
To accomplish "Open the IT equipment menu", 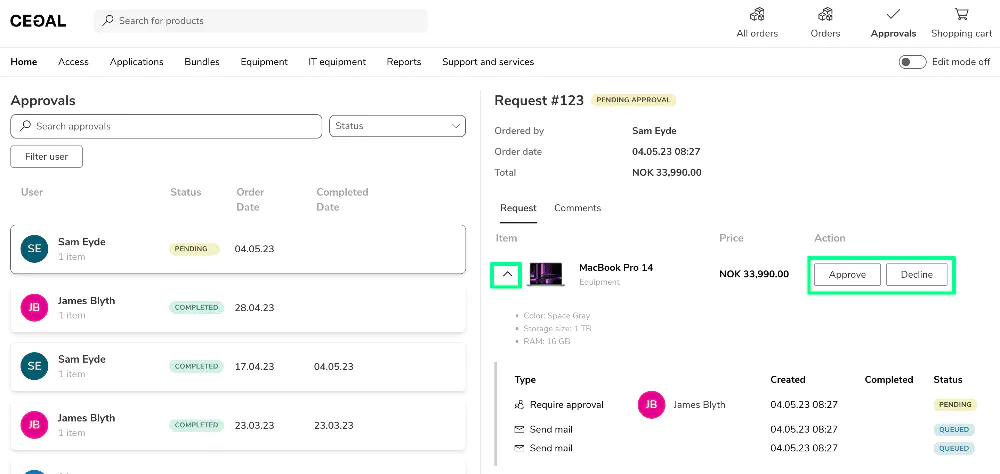I will click(x=337, y=62).
